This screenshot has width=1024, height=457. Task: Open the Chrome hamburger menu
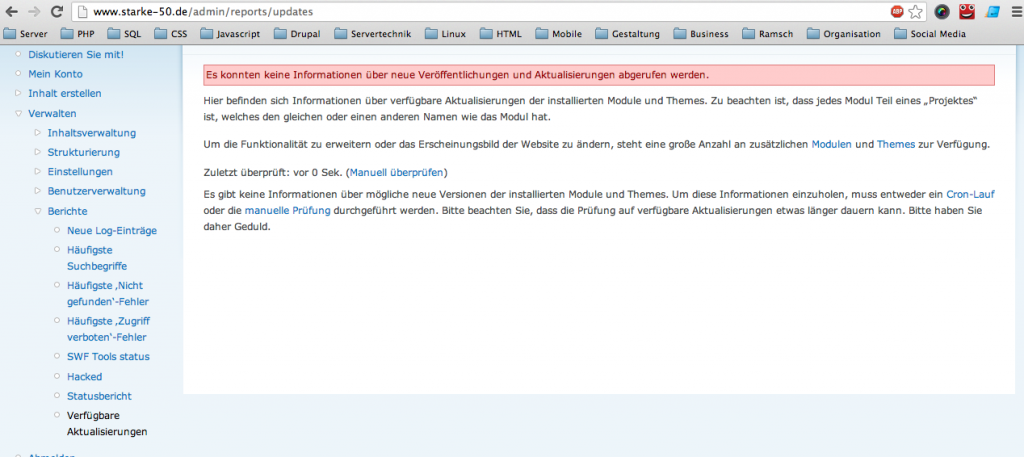(1013, 12)
